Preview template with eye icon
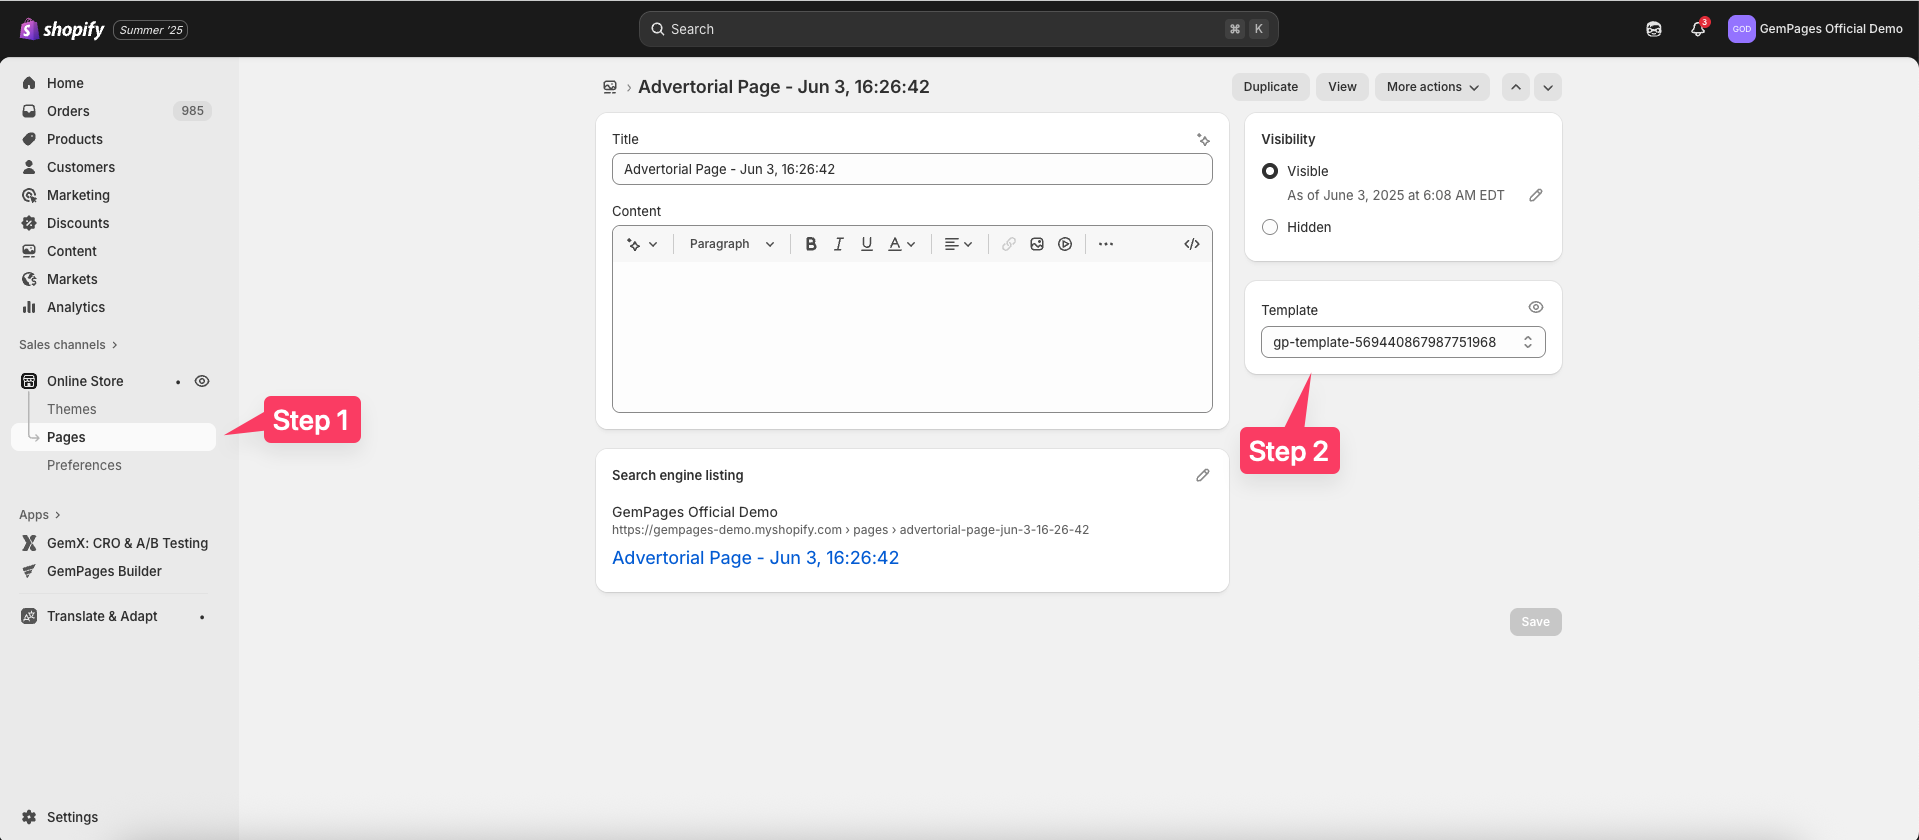 click(1536, 307)
